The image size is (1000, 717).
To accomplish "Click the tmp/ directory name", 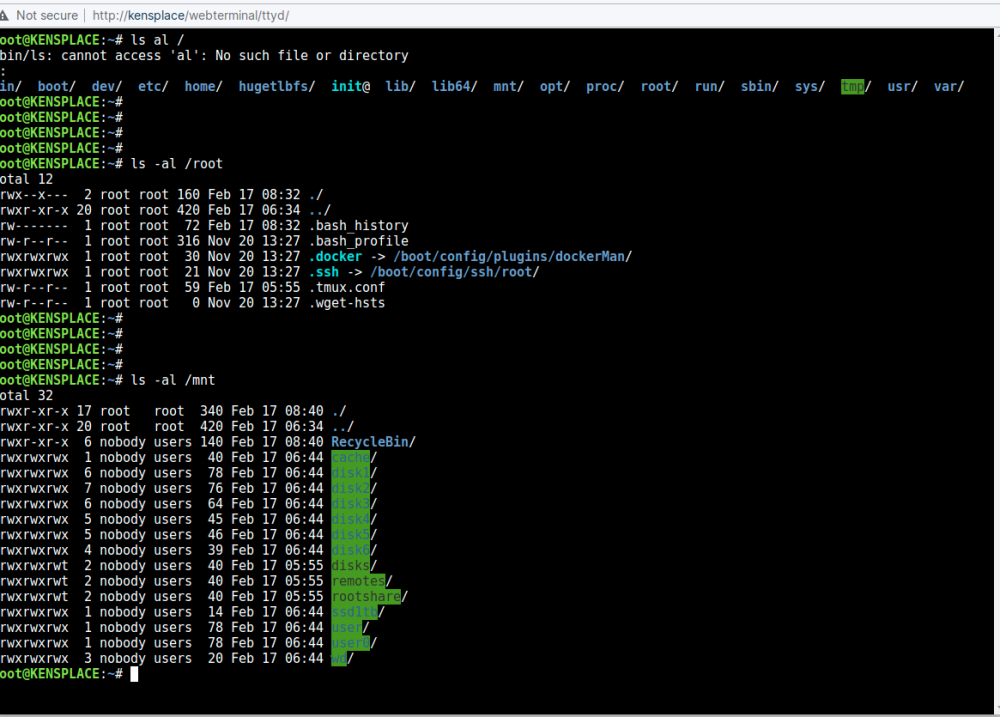I will click(856, 86).
